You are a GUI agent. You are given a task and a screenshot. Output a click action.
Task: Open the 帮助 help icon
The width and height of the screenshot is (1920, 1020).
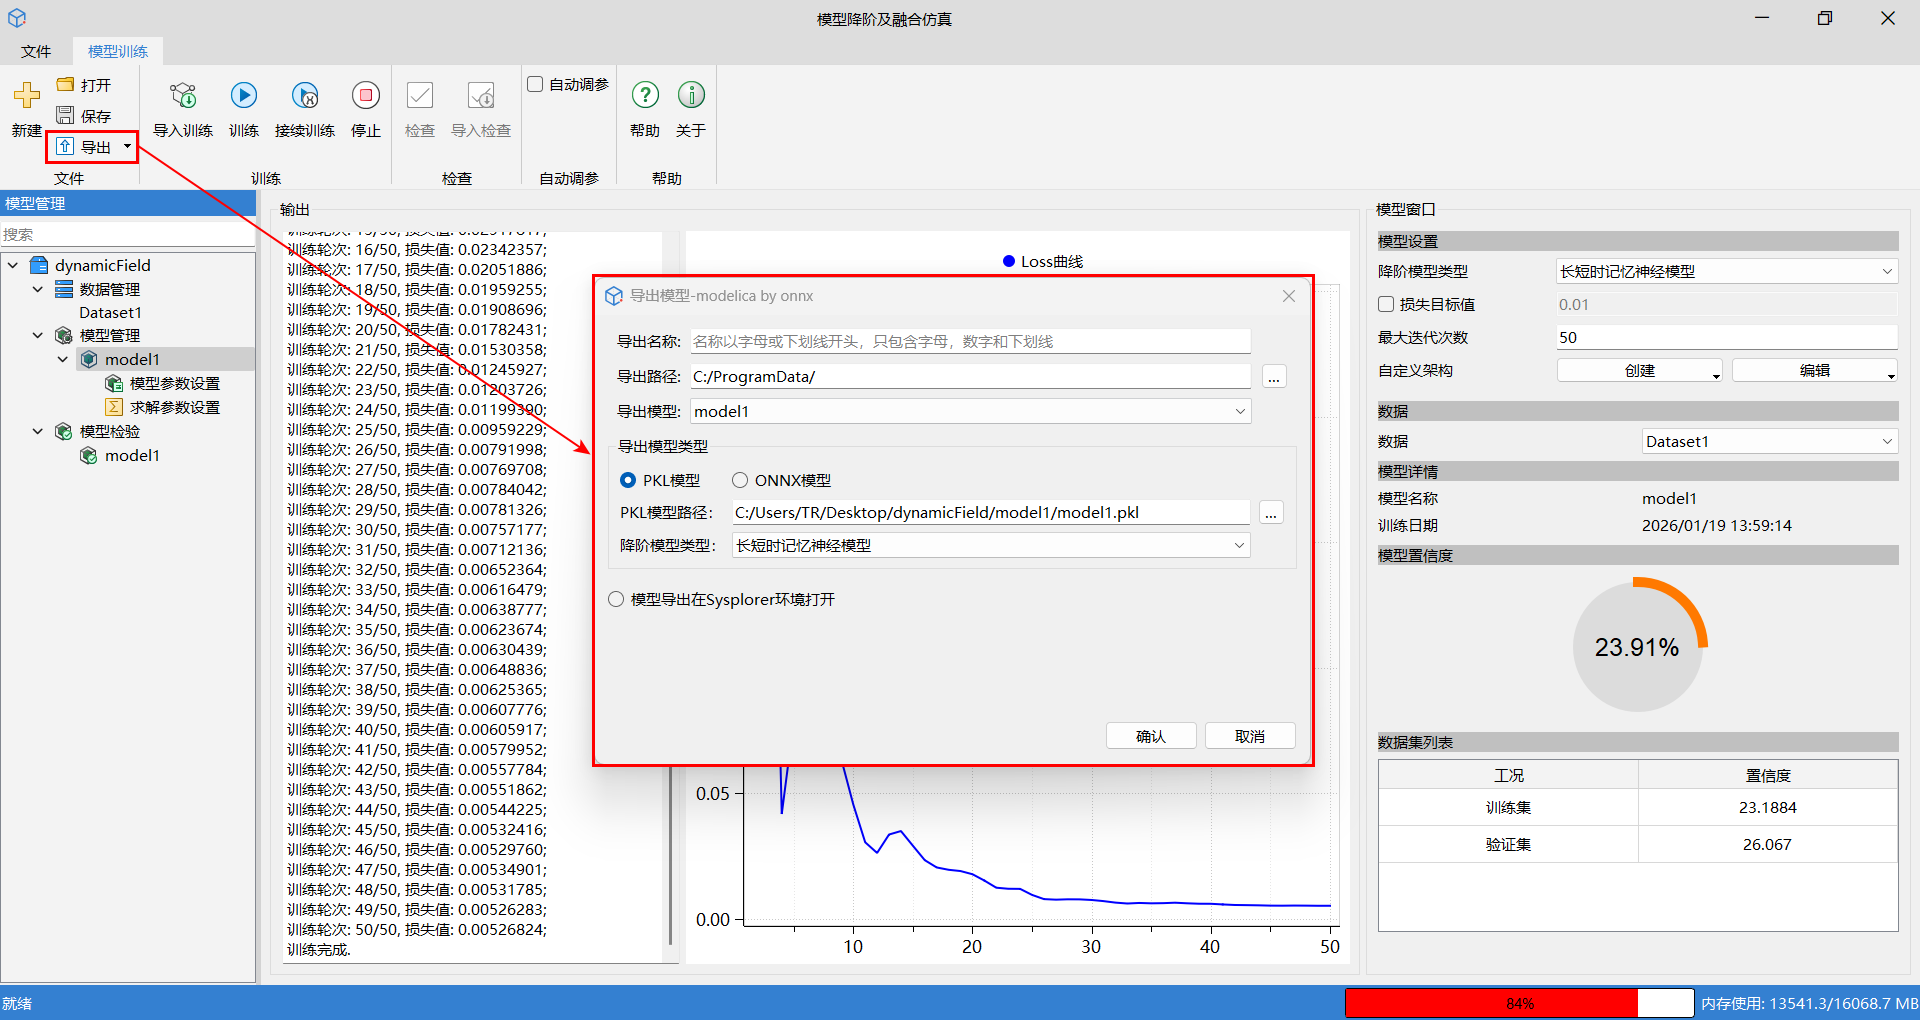point(645,96)
